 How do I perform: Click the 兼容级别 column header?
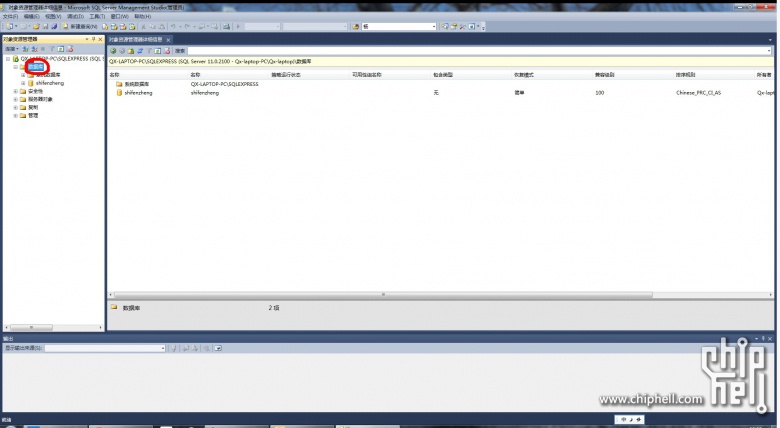604,75
